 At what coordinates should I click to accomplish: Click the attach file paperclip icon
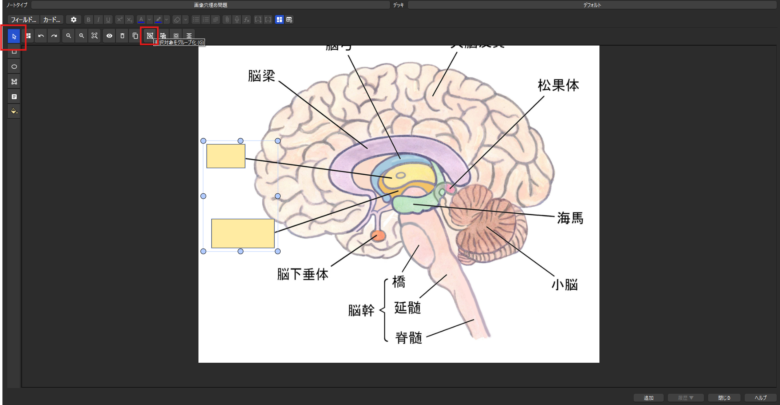[227, 19]
